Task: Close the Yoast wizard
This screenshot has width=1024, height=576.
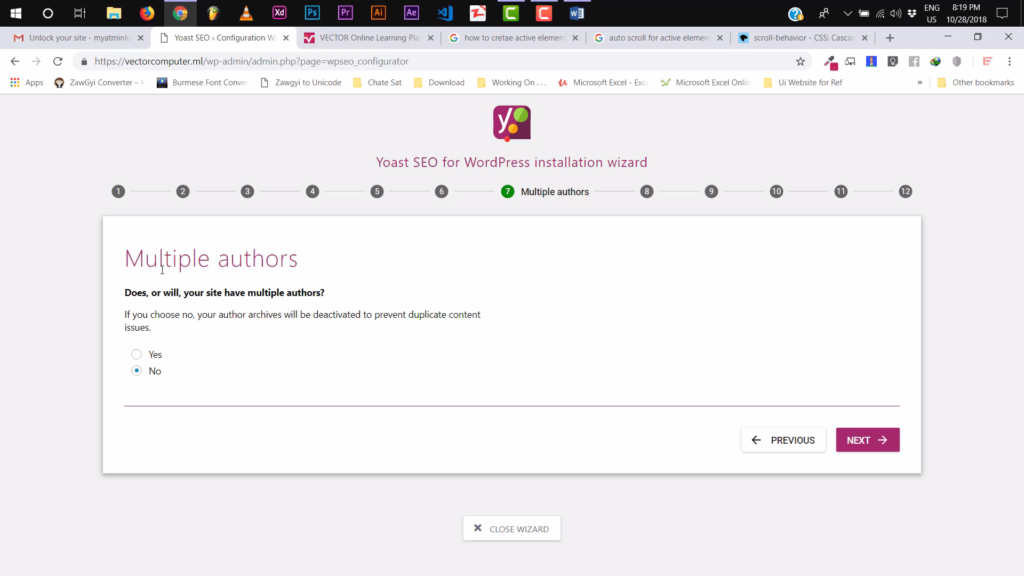Action: pyautogui.click(x=511, y=528)
